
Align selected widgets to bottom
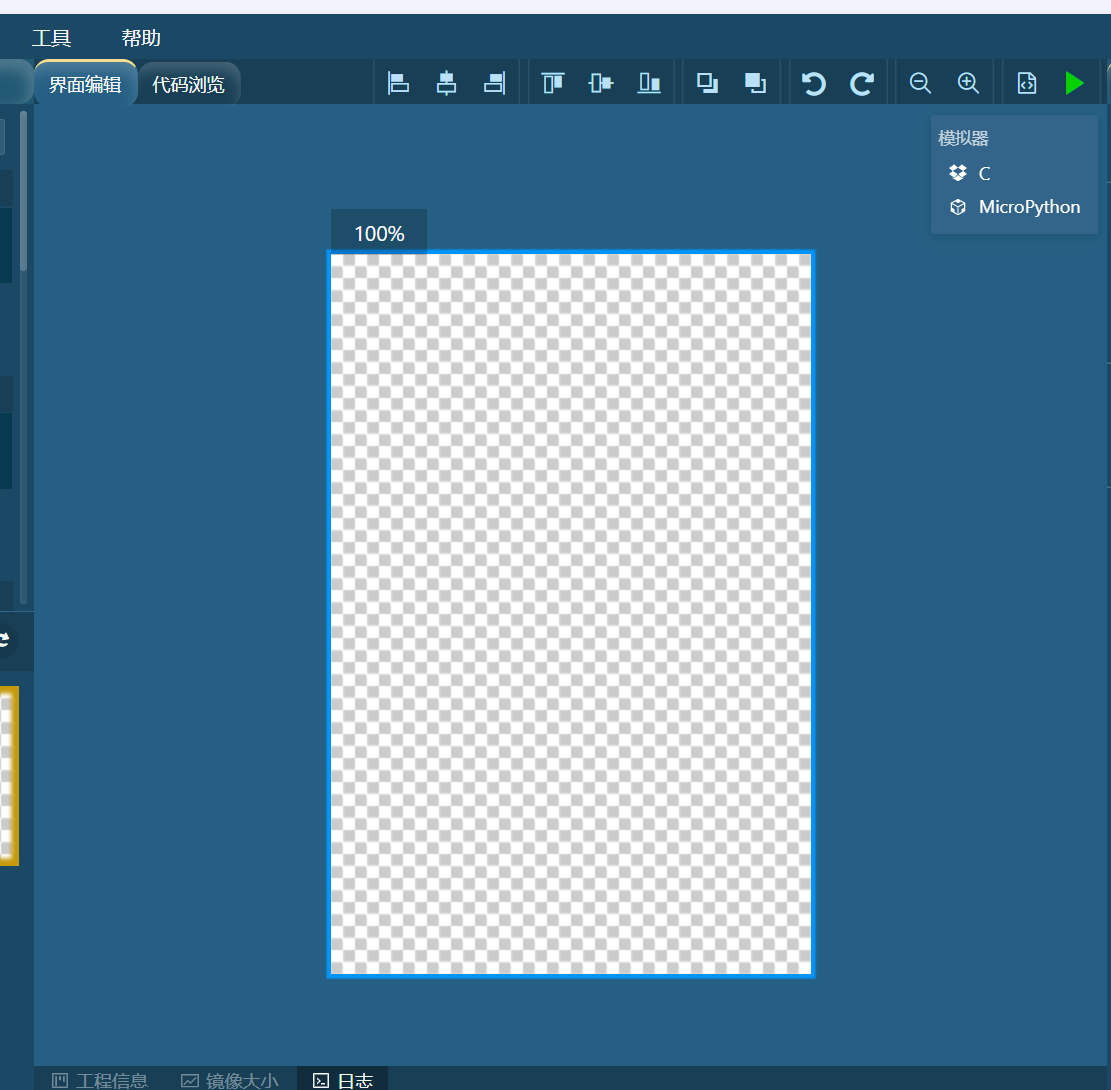tap(649, 83)
